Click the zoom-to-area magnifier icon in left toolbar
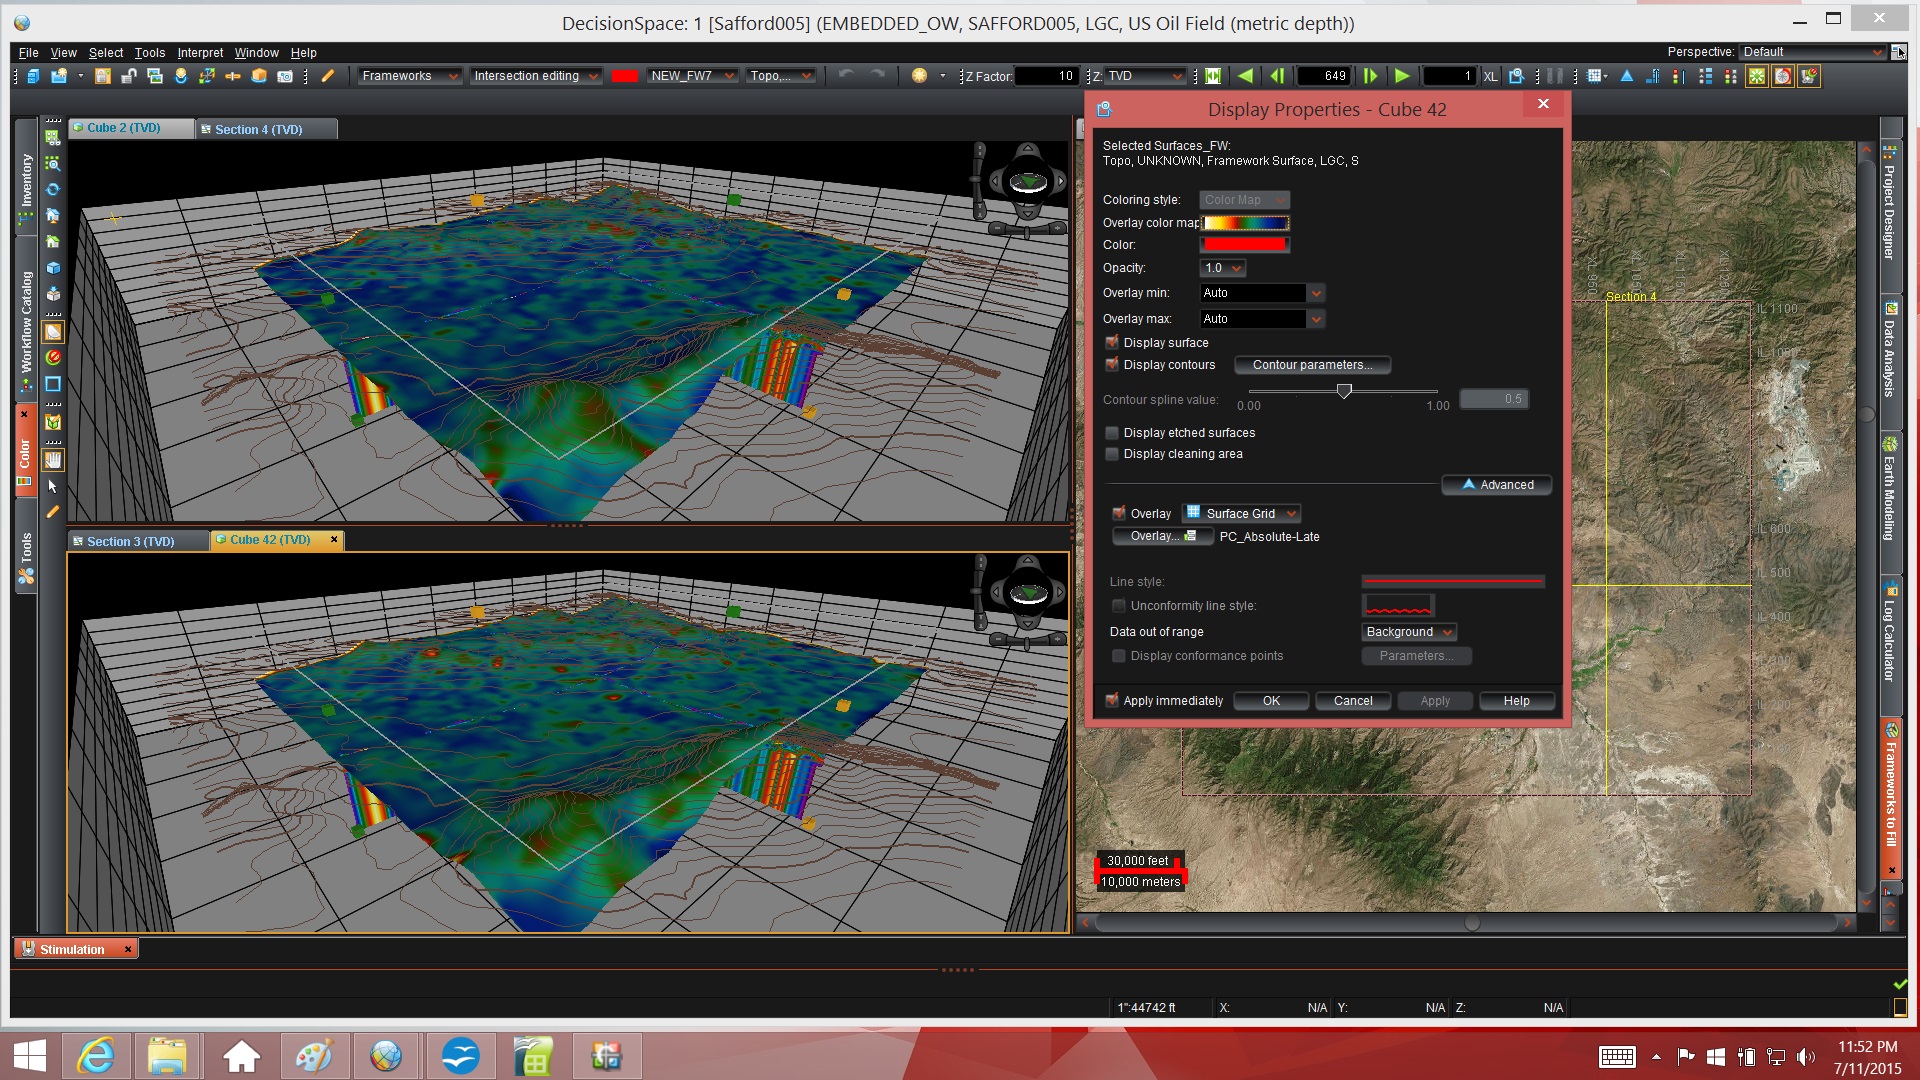Screen dimensions: 1920x1080 (53, 163)
